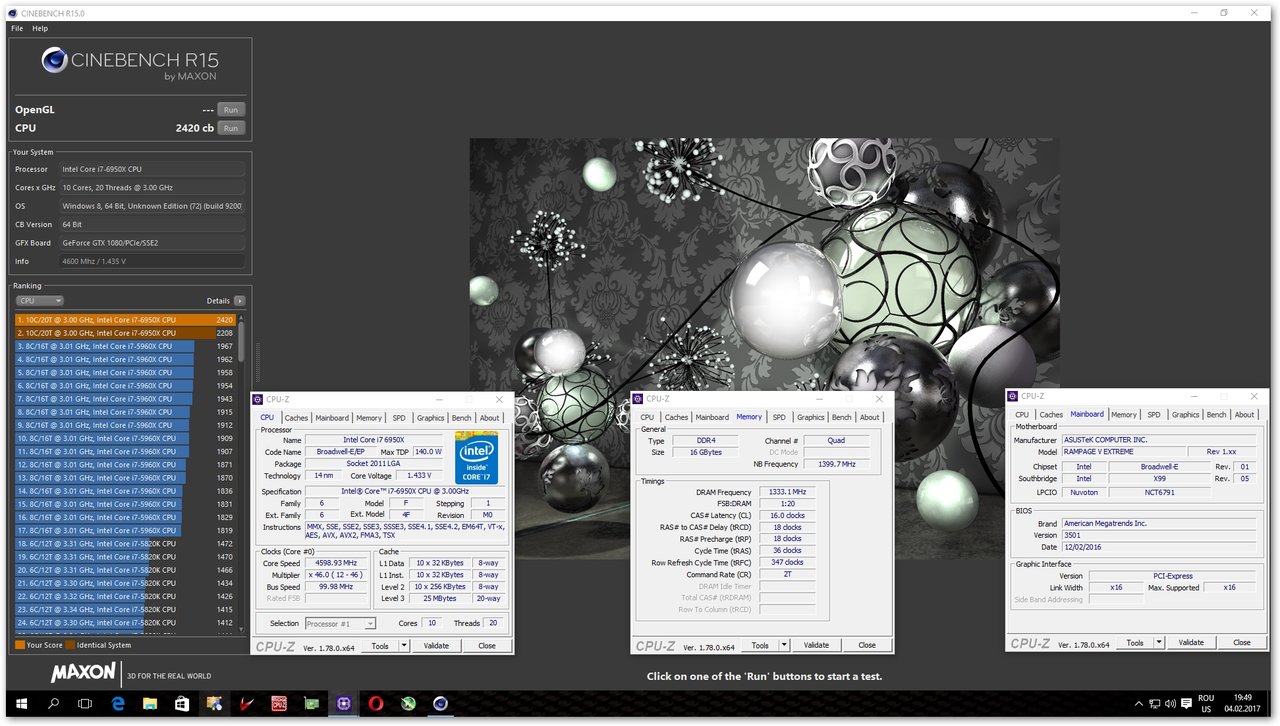Click Close in the CPU-Z CPU window

tap(487, 646)
